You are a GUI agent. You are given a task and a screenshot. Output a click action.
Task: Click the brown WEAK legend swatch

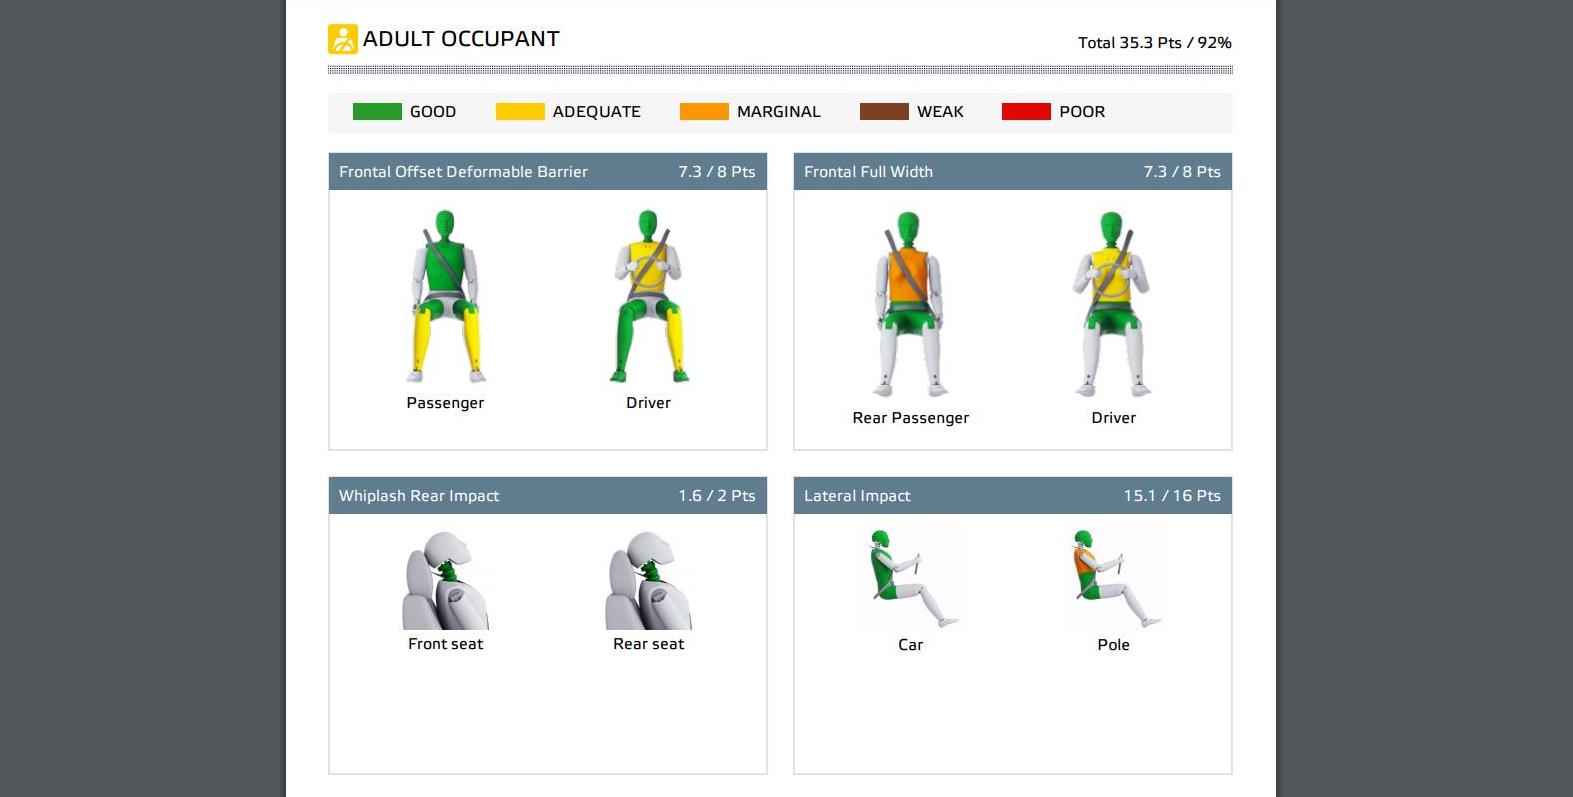(884, 112)
